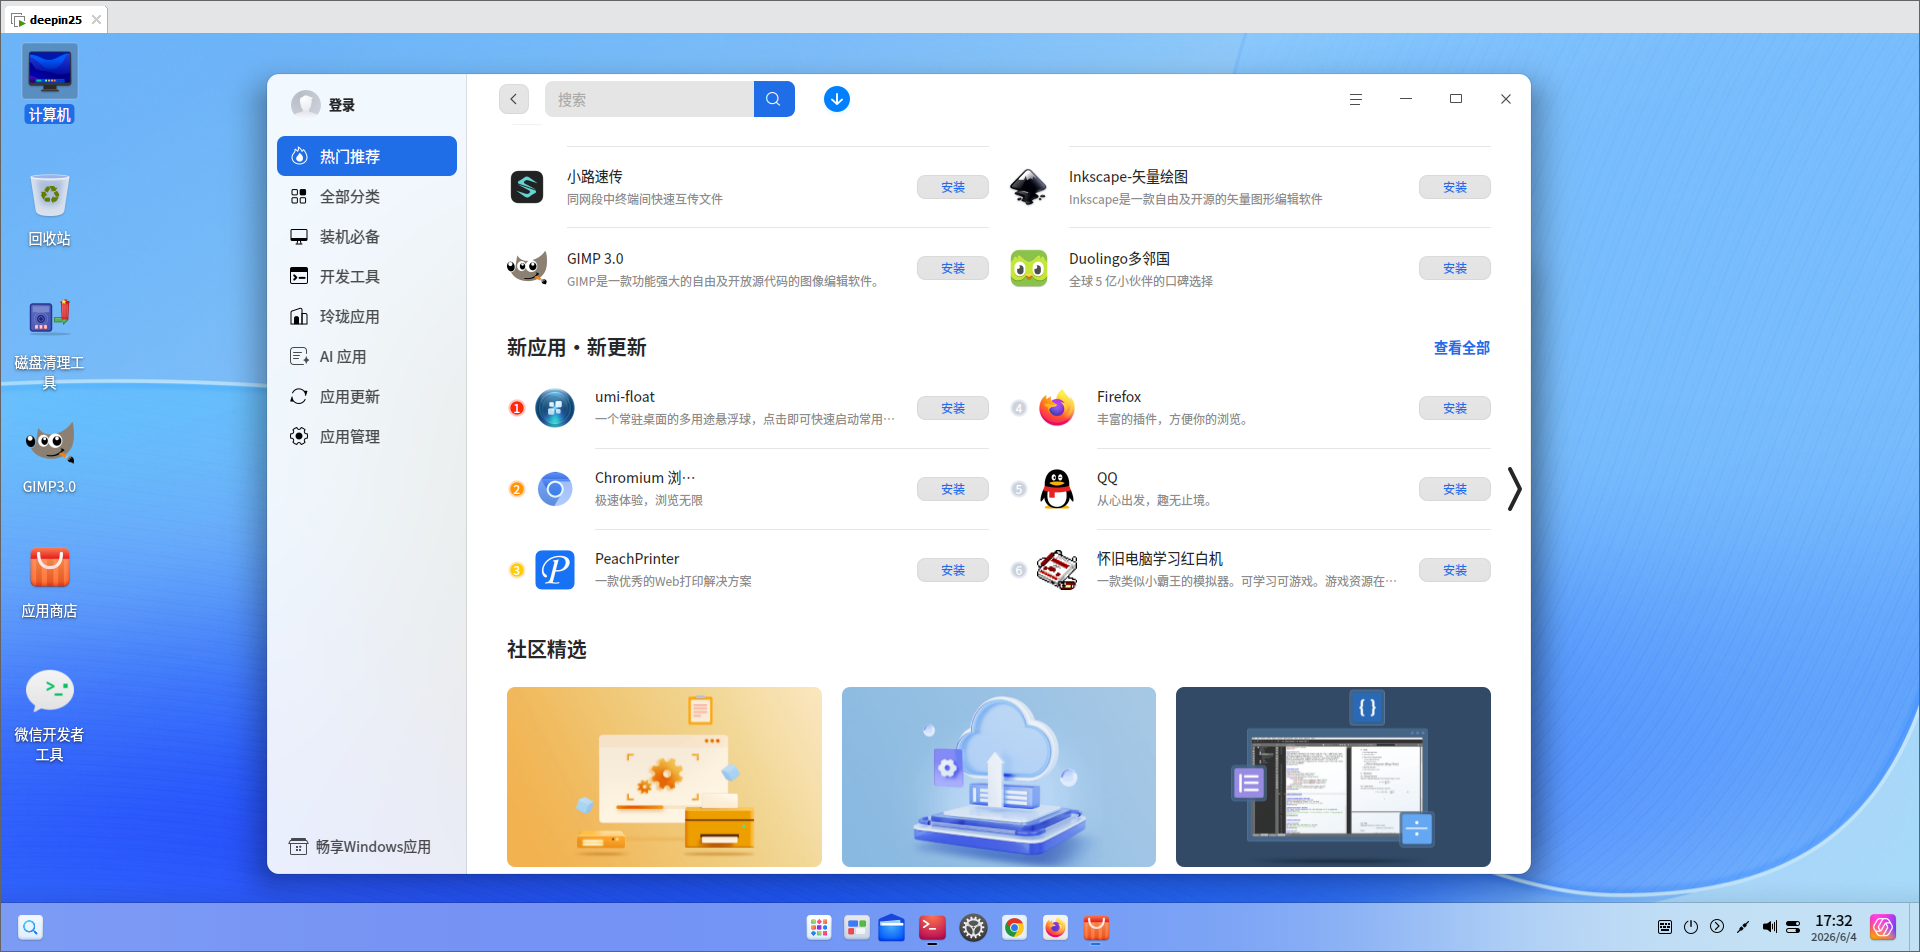The width and height of the screenshot is (1920, 952).
Task: Install Firefox from the new apps list
Action: coord(1455,408)
